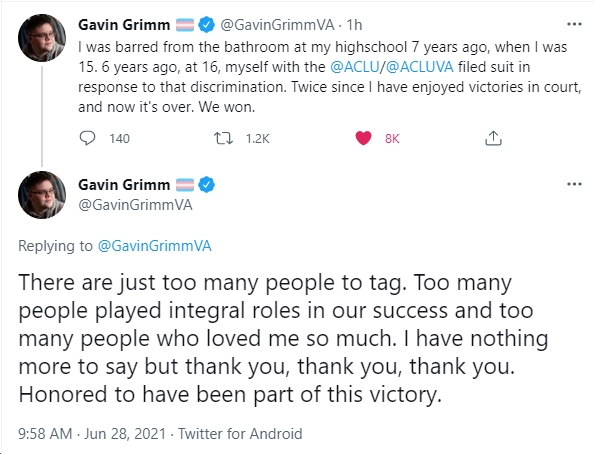Open more options on the reply tweet

(x=574, y=184)
